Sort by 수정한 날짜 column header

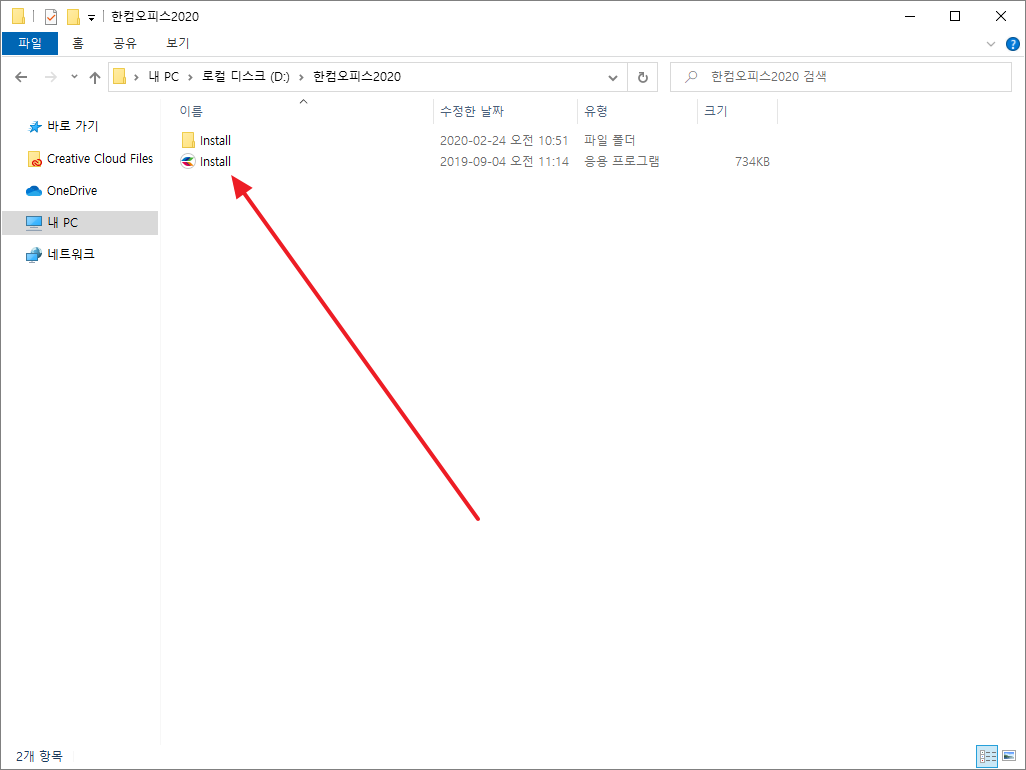[x=472, y=111]
